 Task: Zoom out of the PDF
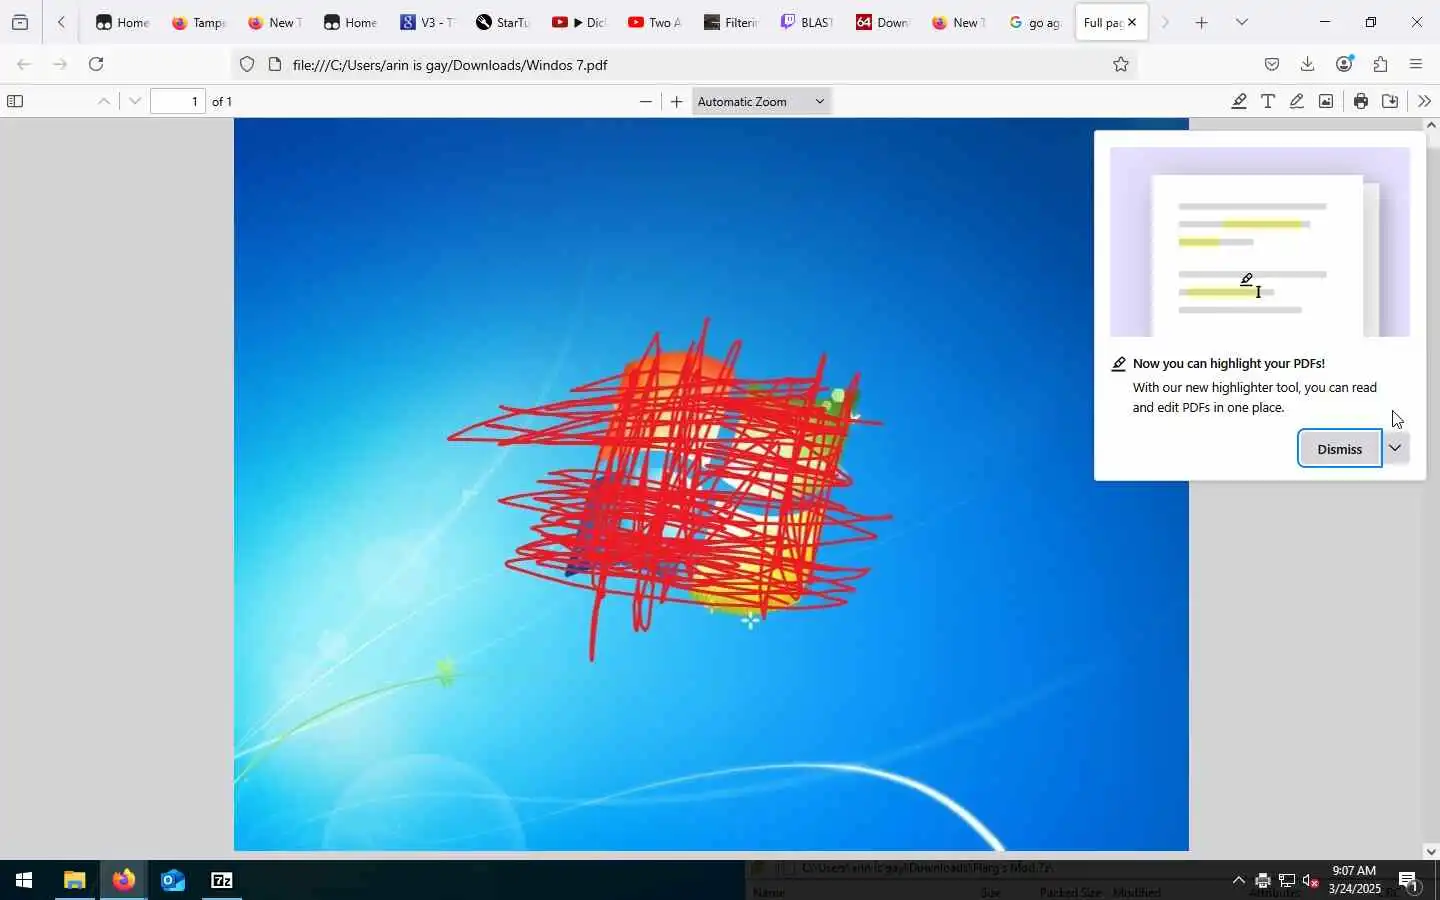point(646,101)
